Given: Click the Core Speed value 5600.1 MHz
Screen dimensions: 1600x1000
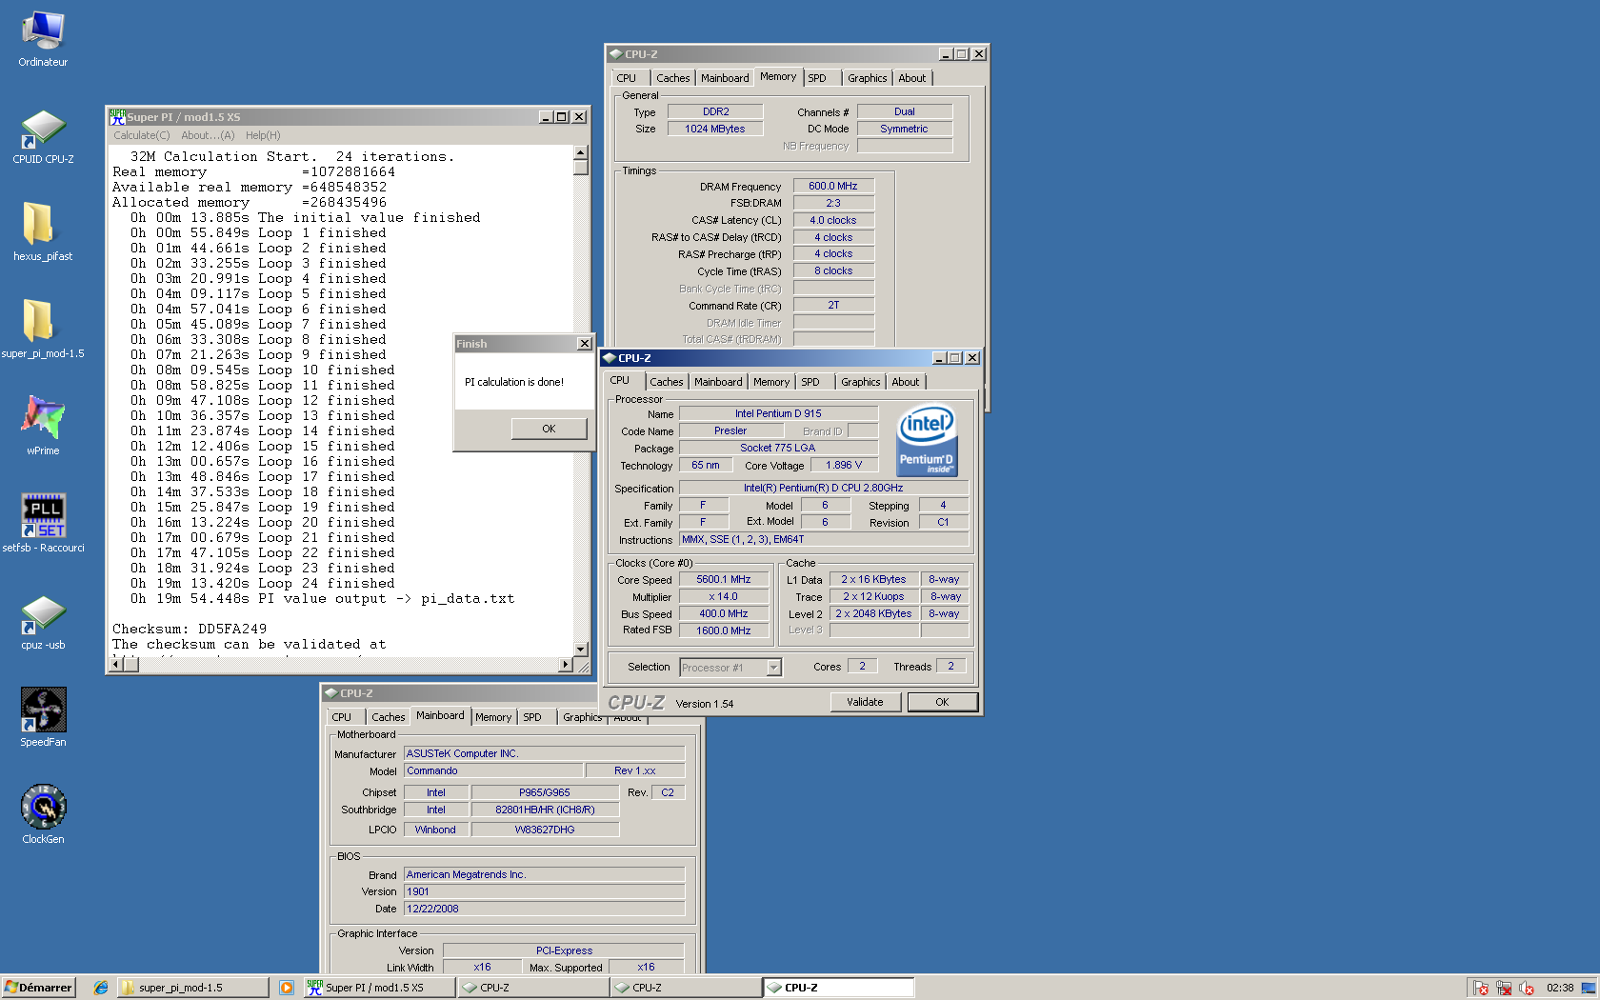Looking at the screenshot, I should pos(724,579).
